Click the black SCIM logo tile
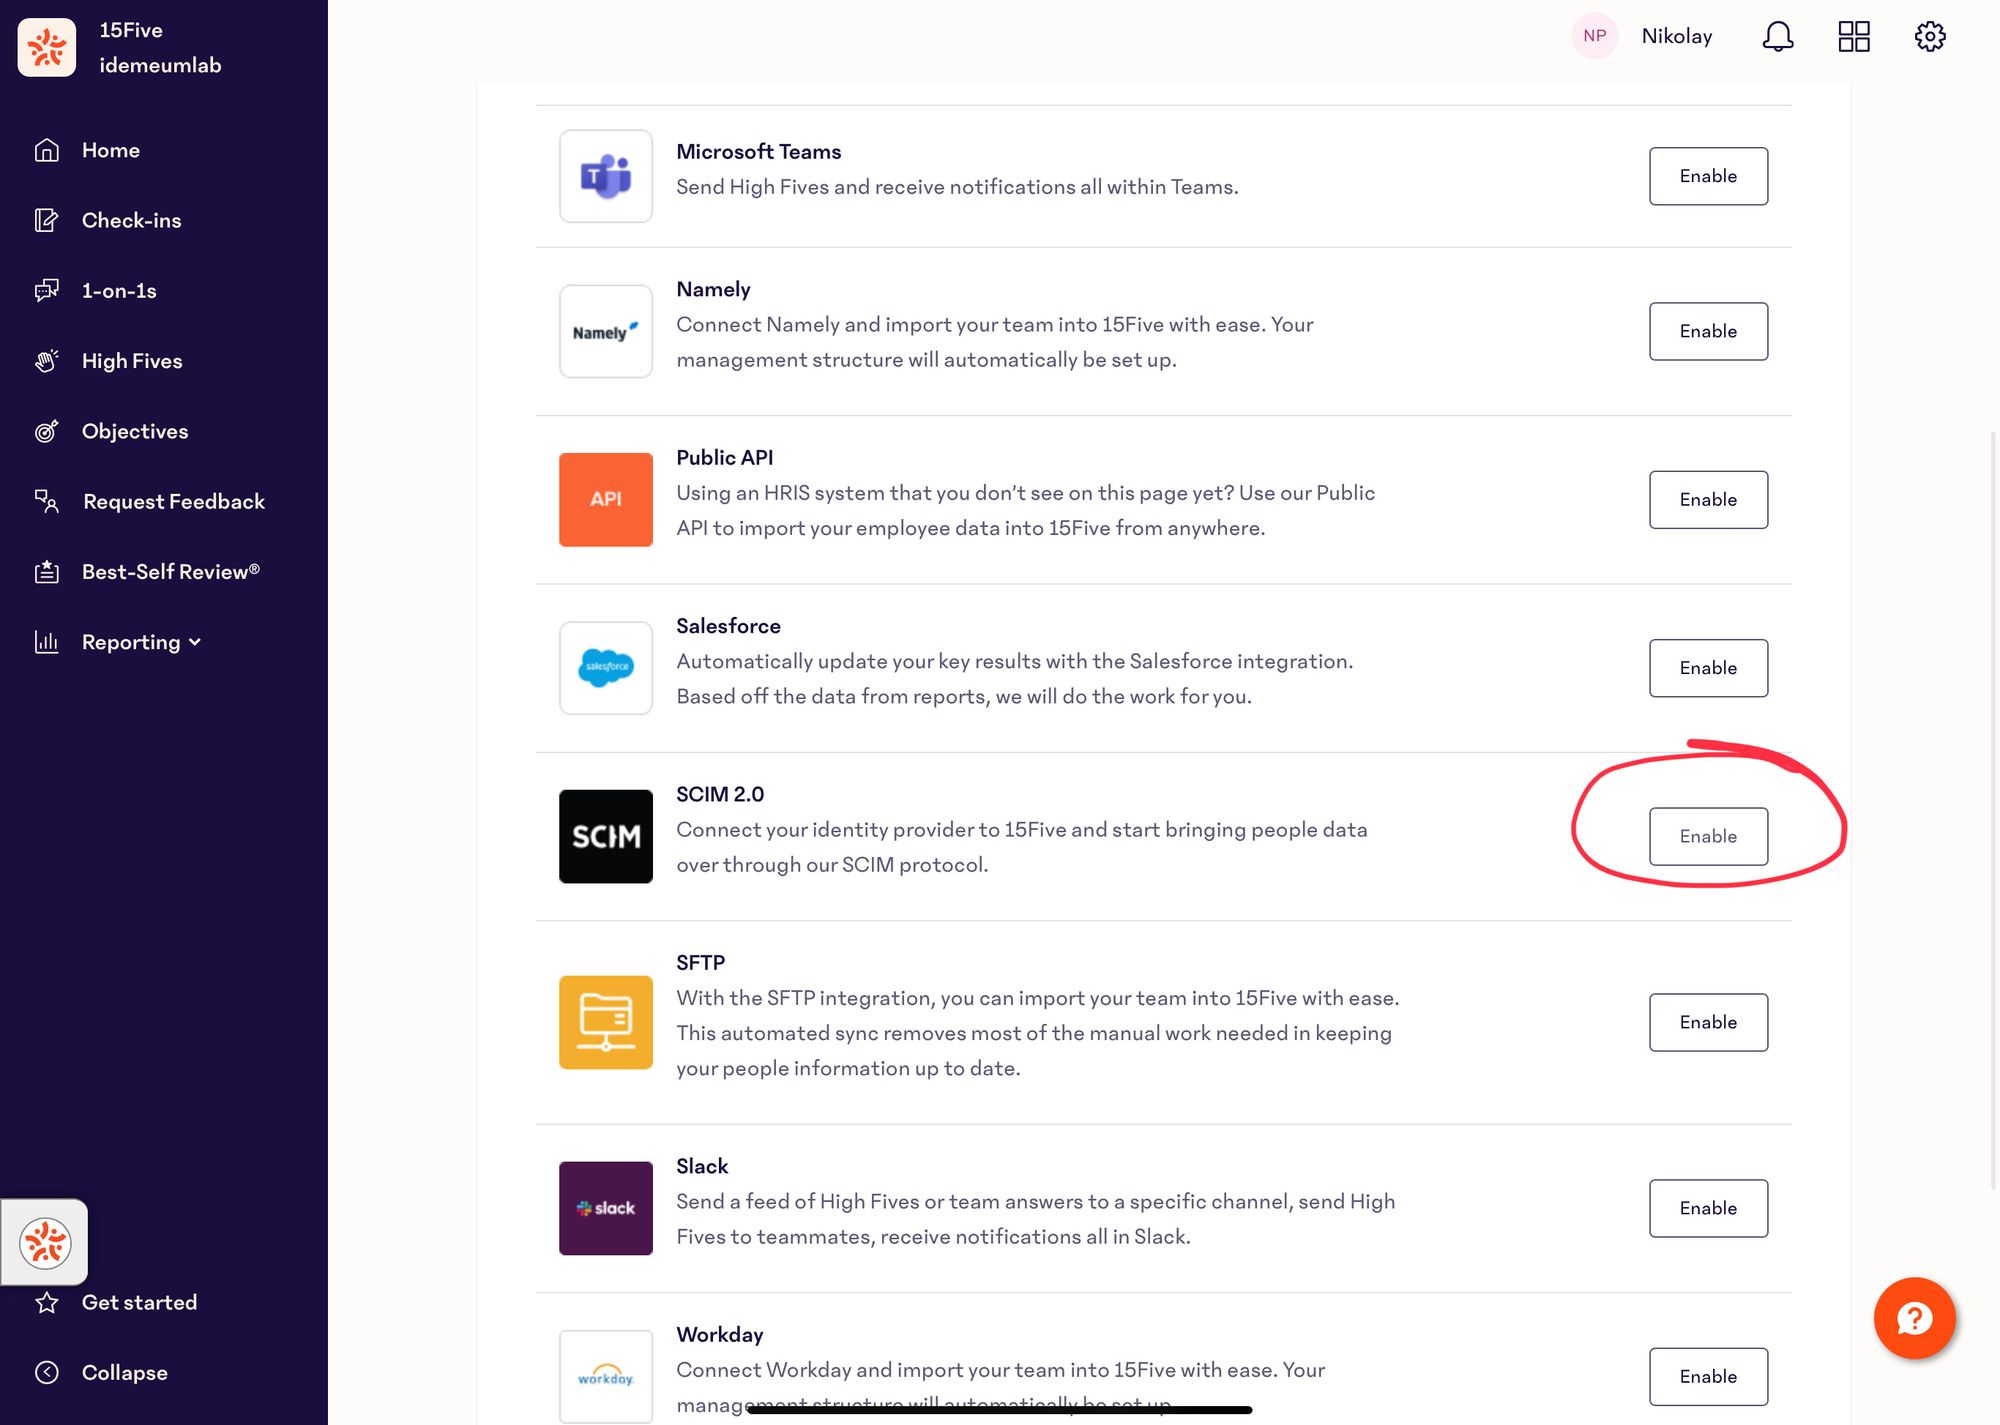The height and width of the screenshot is (1425, 2000). coord(606,836)
